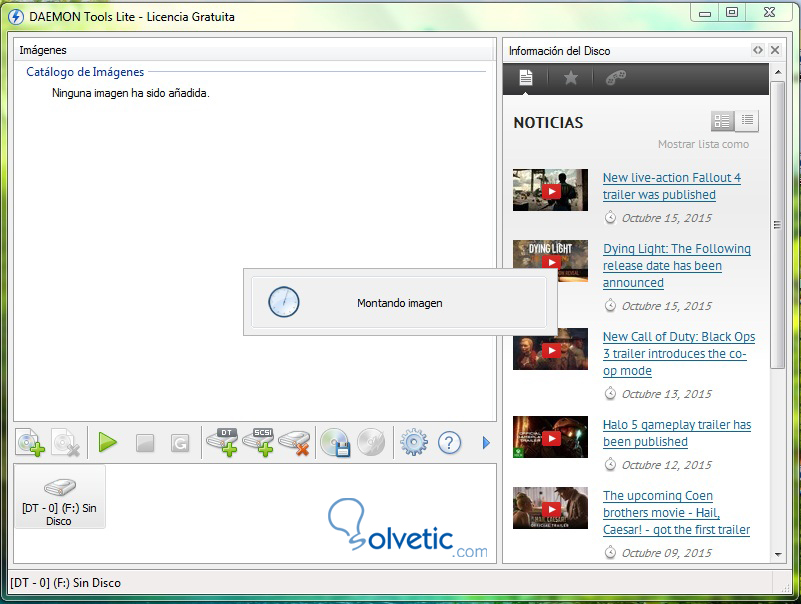This screenshot has width=801, height=604.
Task: Click the news scrollbar up arrow
Action: click(778, 72)
